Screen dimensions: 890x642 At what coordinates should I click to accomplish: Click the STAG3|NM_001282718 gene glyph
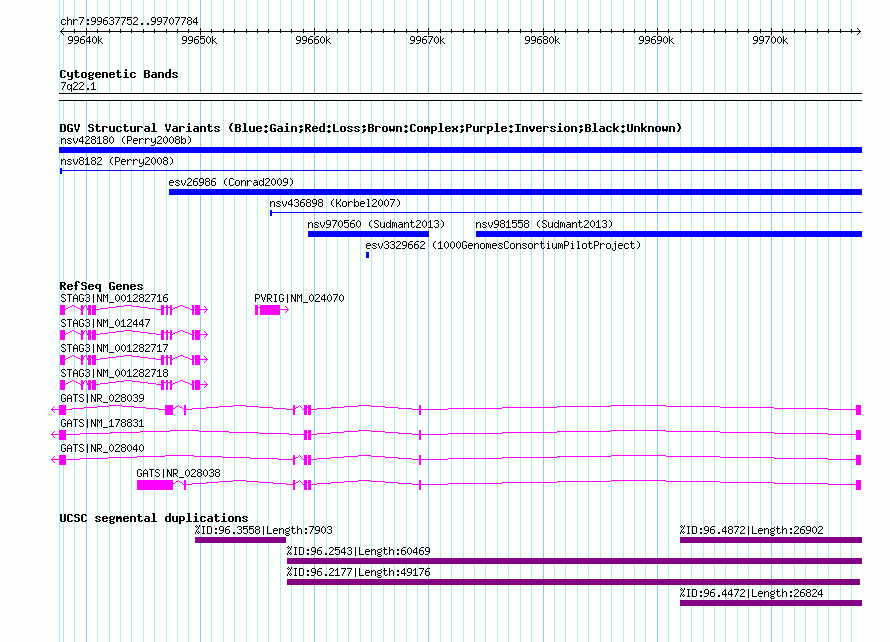pyautogui.click(x=134, y=384)
